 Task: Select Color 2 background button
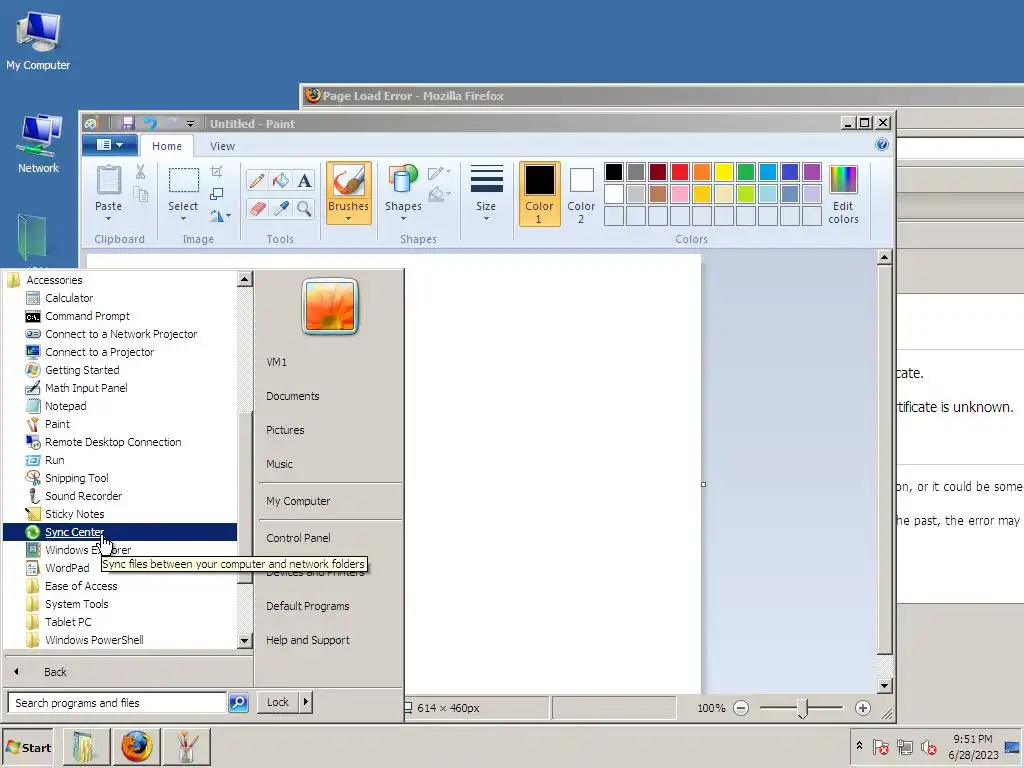[581, 194]
